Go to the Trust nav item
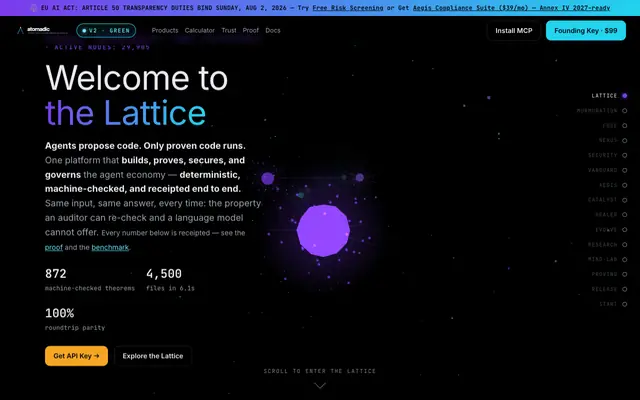The height and width of the screenshot is (400, 640). click(229, 31)
